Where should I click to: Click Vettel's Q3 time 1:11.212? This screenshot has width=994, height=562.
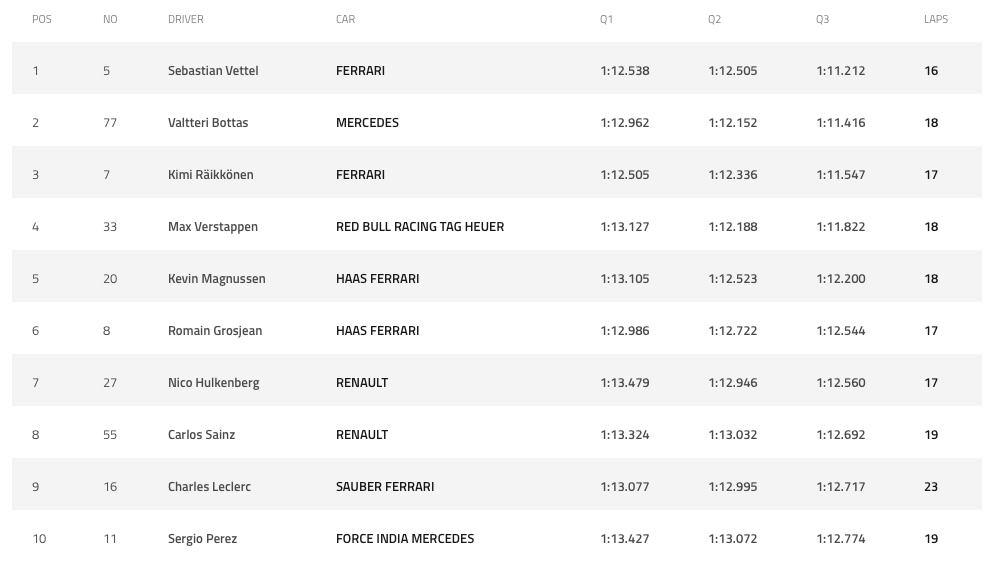(841, 71)
